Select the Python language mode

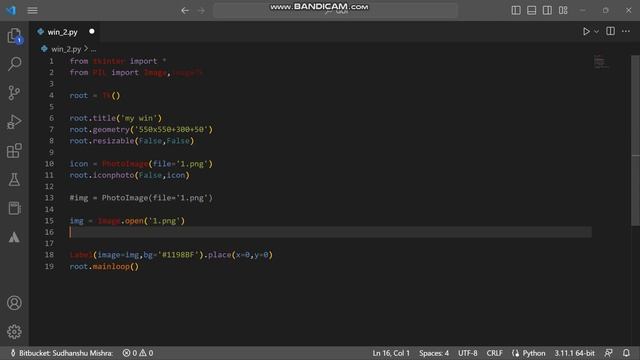tap(529, 353)
